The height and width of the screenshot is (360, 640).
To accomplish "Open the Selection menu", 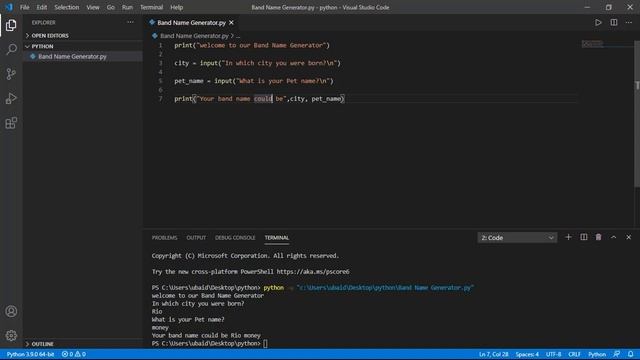I will [x=67, y=7].
